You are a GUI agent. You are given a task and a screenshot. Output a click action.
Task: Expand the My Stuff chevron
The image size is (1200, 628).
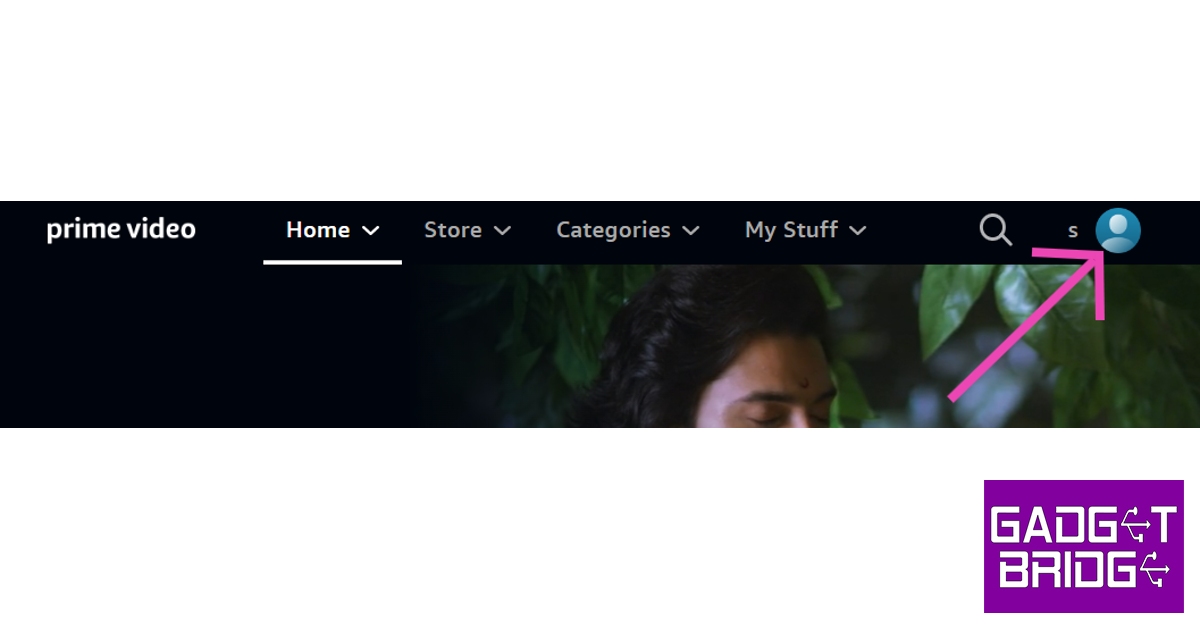coord(857,231)
